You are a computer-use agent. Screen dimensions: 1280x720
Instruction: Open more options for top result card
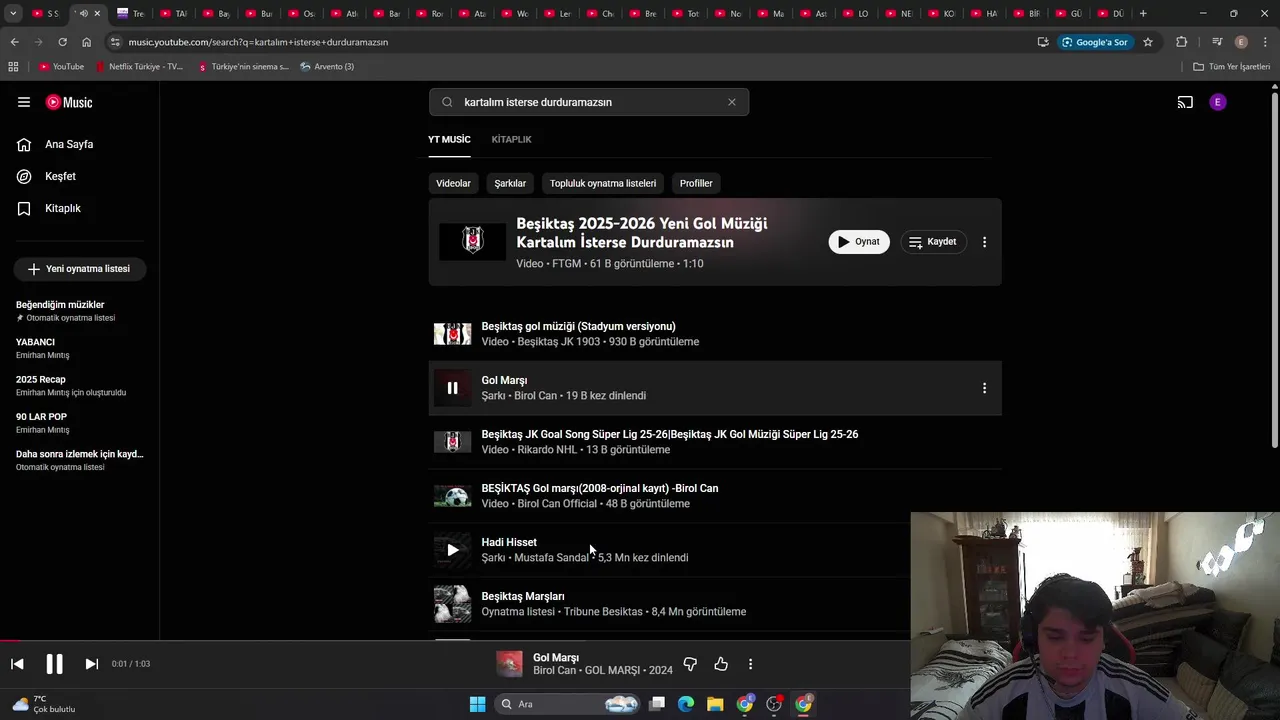pos(984,242)
